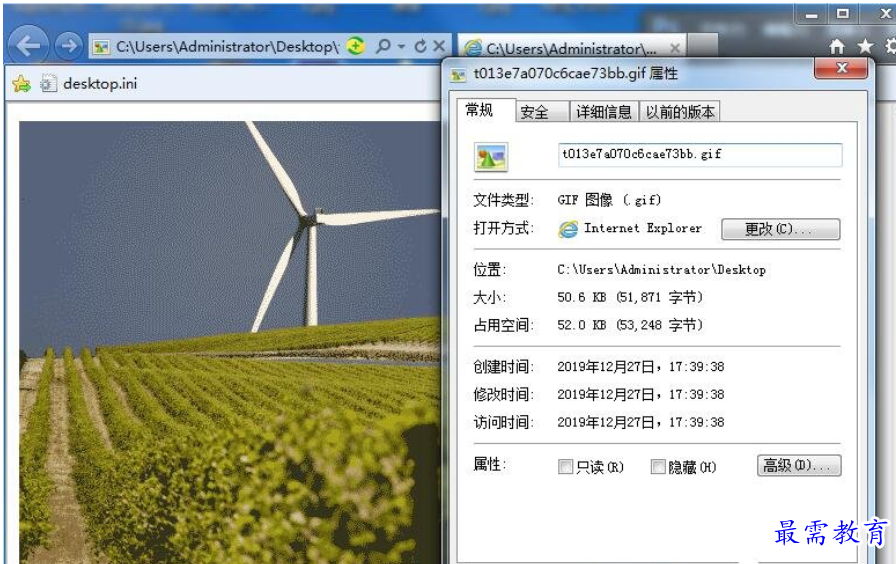
Task: Click the IE logo on the second browser tab
Action: point(473,48)
